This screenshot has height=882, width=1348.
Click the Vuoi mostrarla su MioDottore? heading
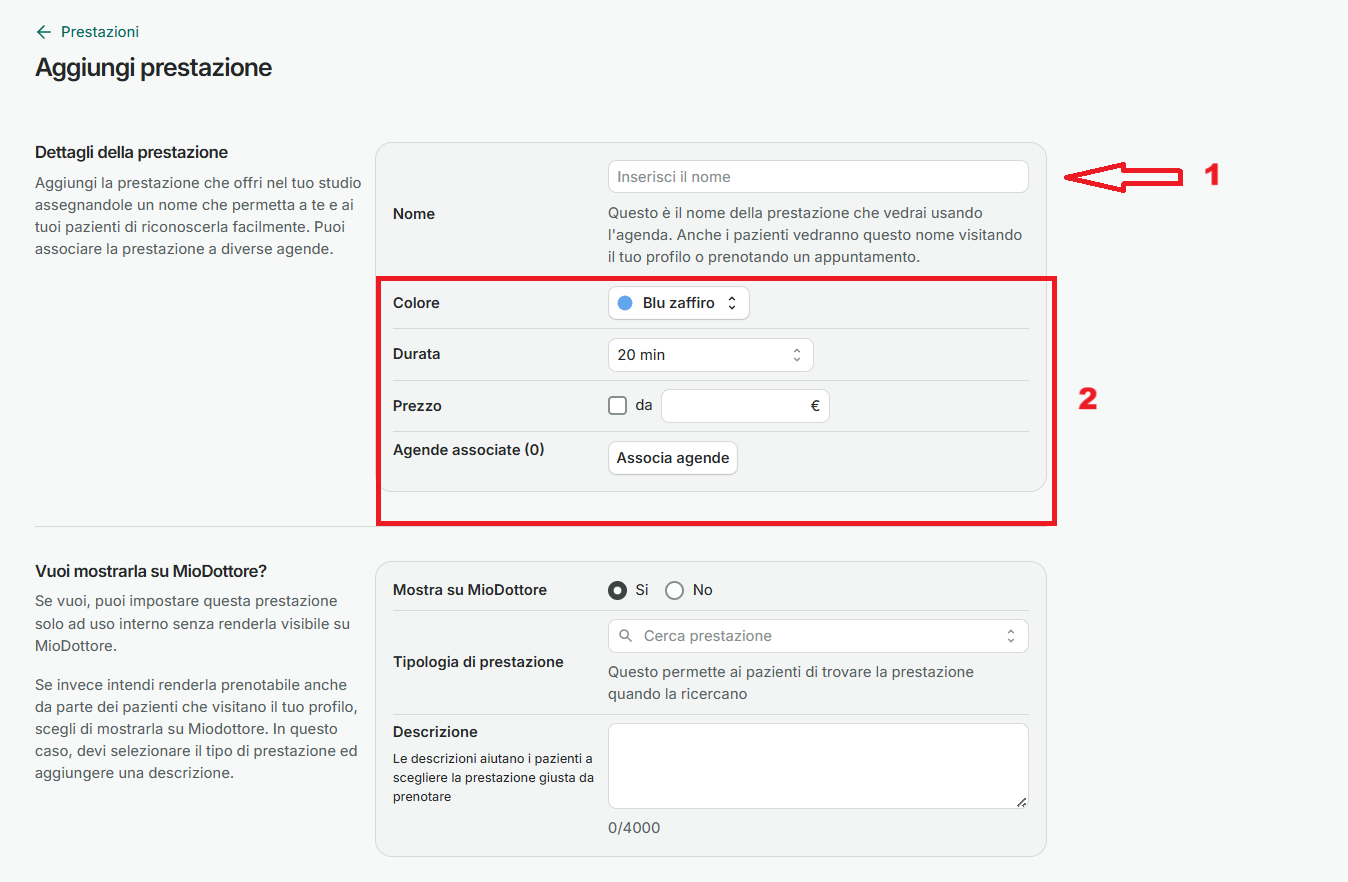tap(151, 571)
